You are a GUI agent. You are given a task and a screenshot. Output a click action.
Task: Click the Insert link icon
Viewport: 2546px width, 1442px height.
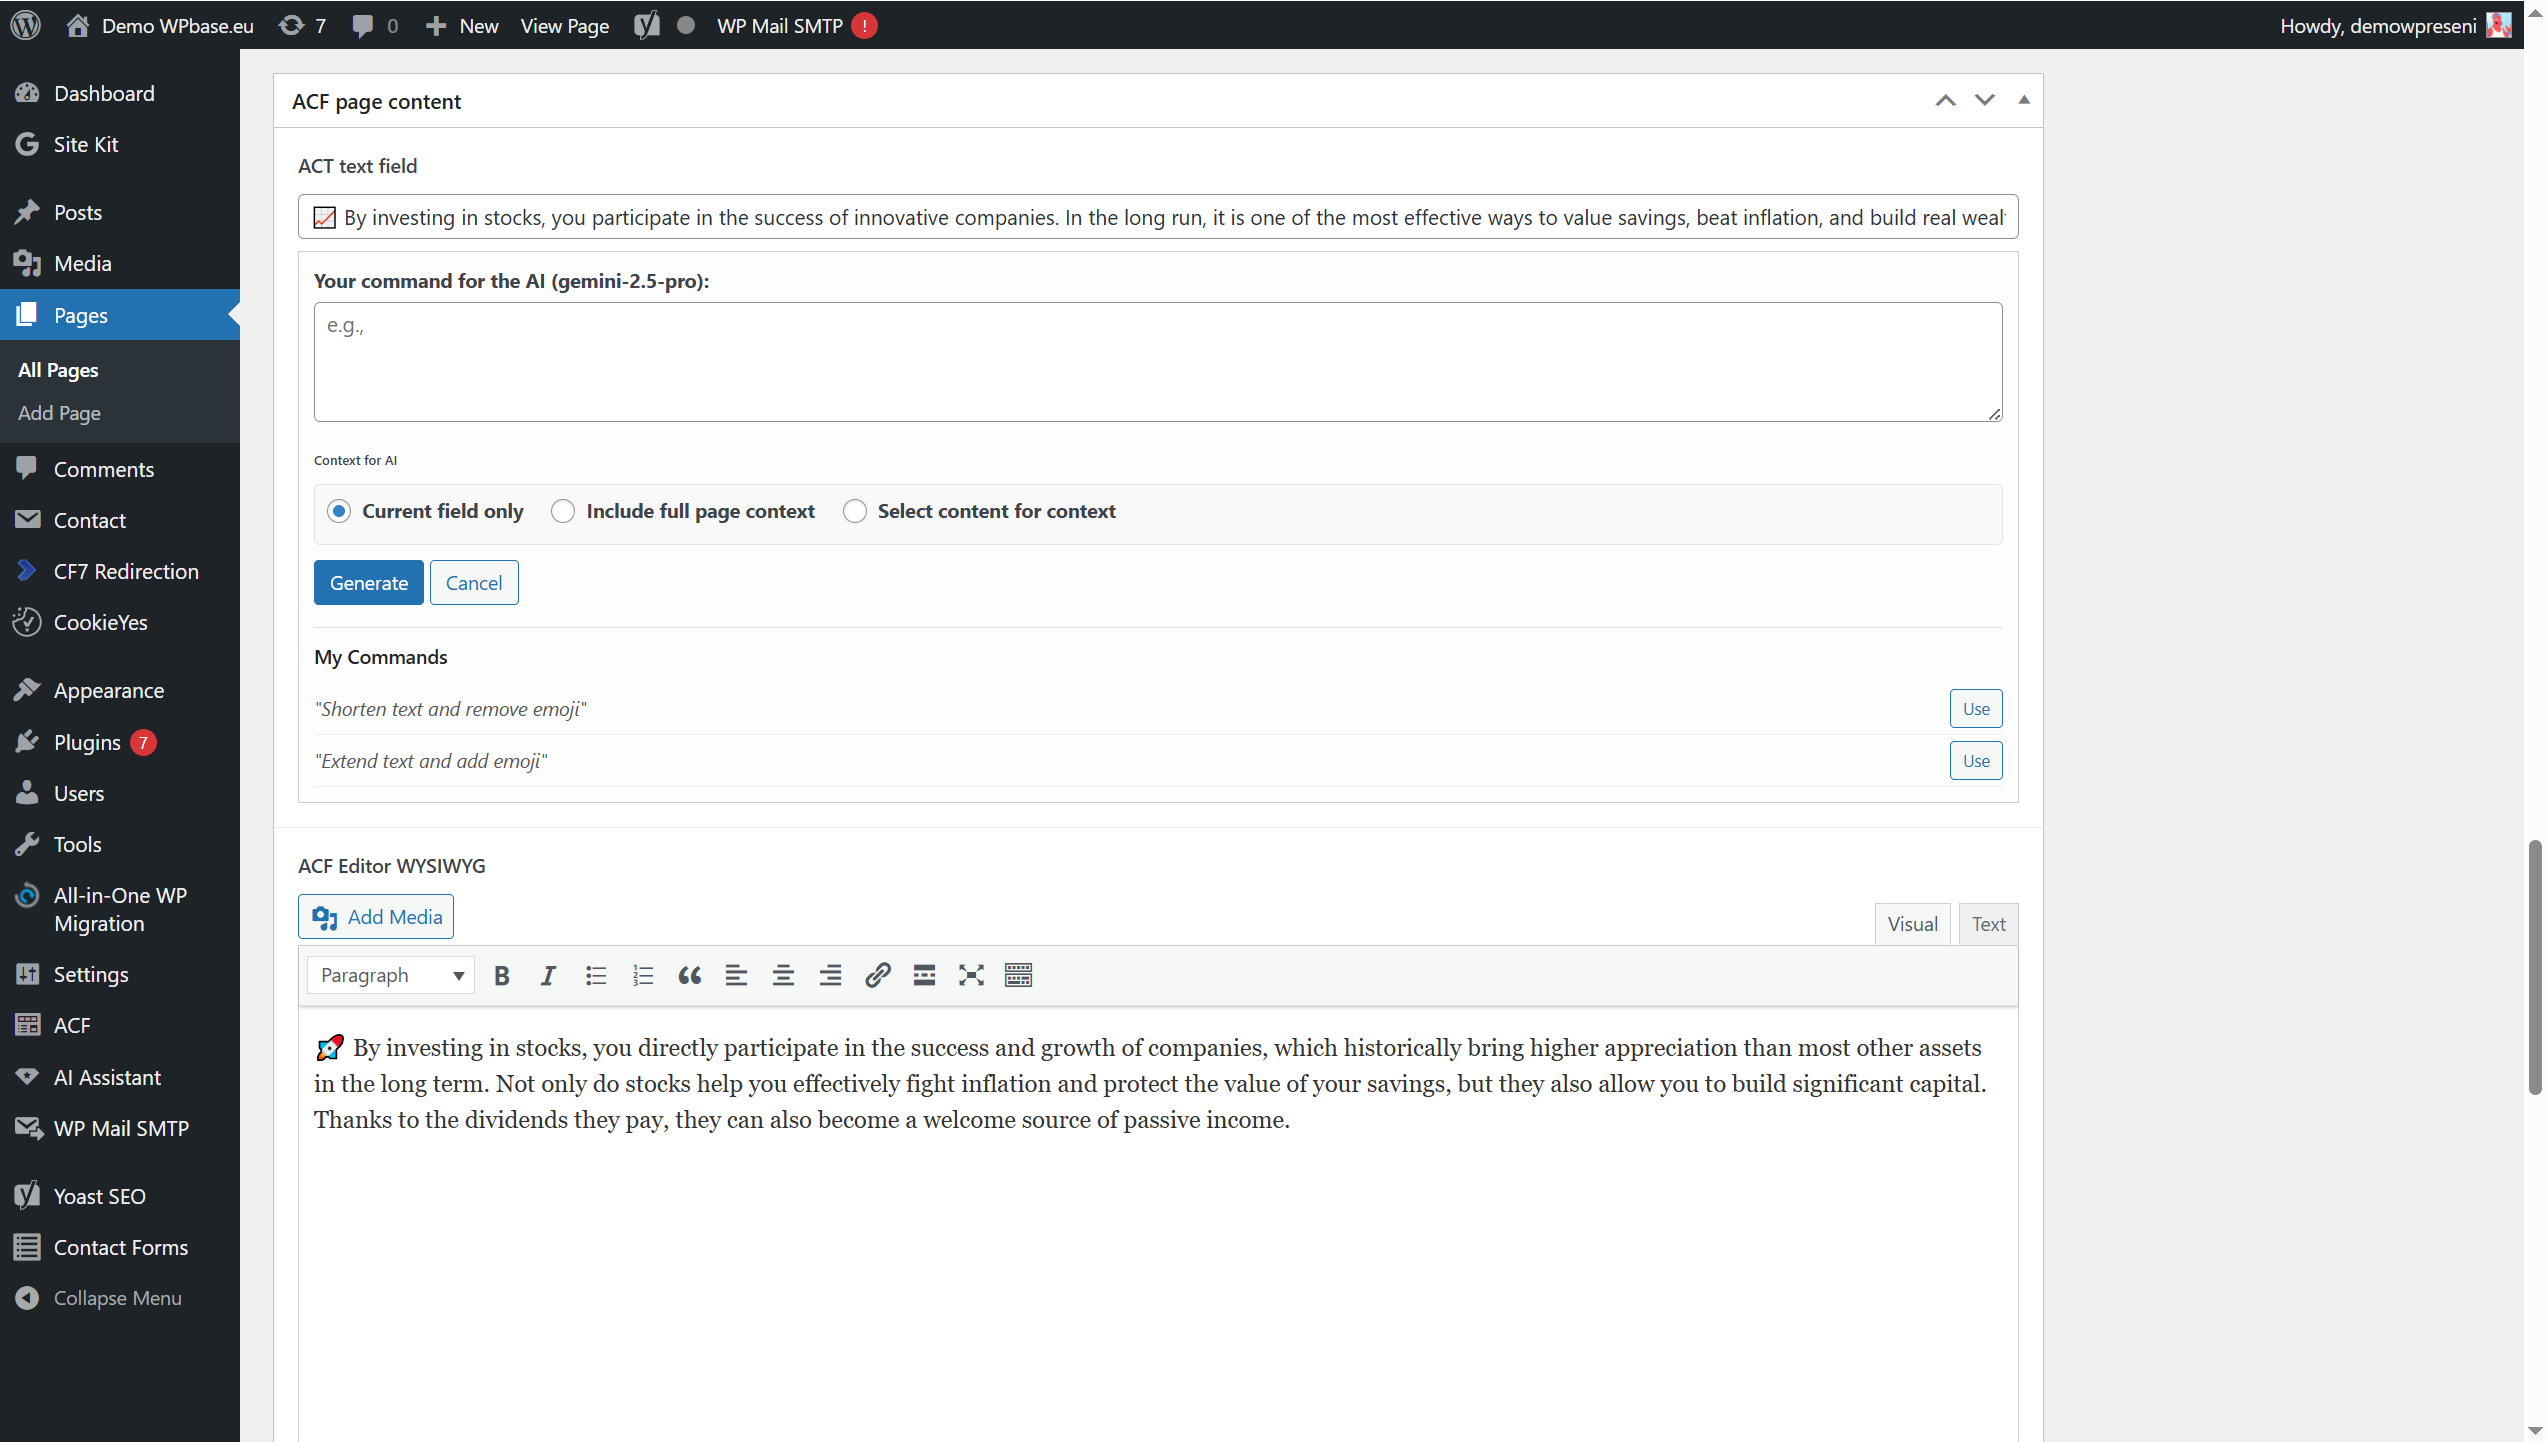pyautogui.click(x=877, y=975)
